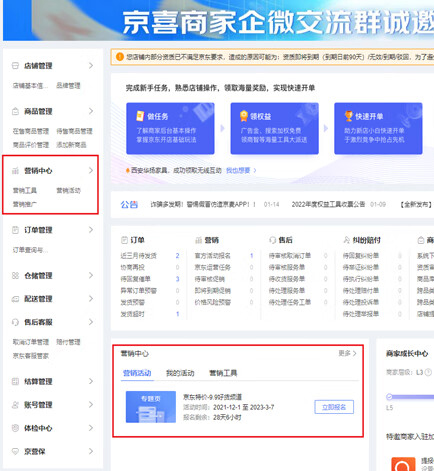The height and width of the screenshot is (471, 434).
Task: Click the 售后 section headset icon
Action: (x=273, y=240)
